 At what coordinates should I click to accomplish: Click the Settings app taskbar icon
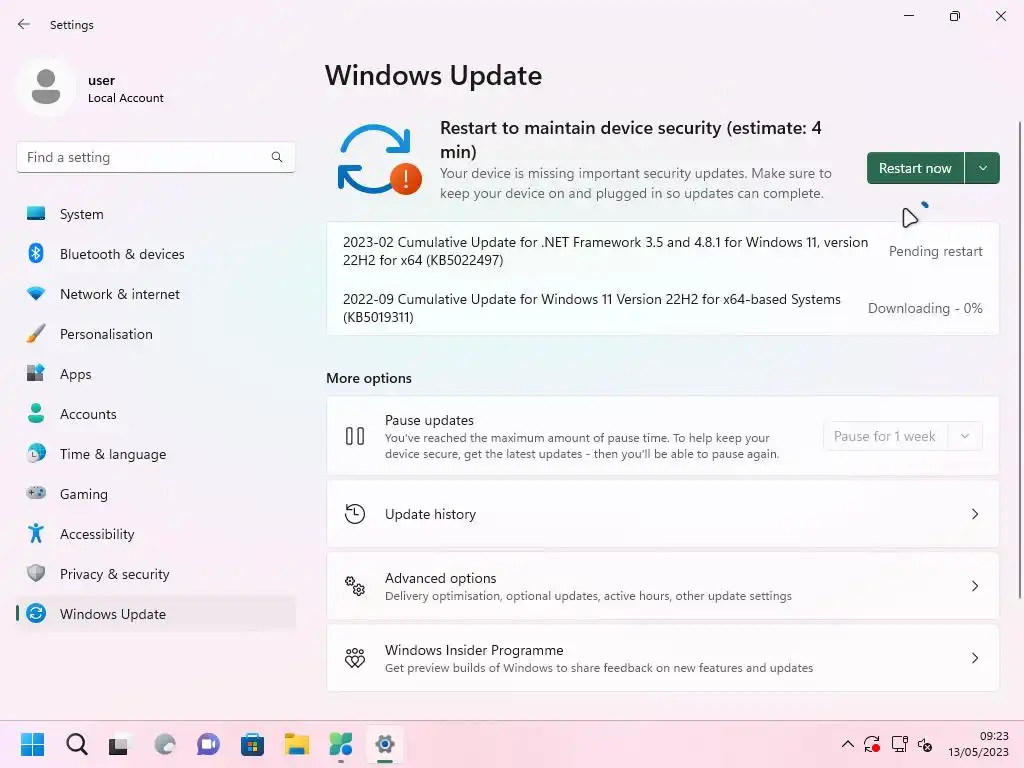(x=385, y=744)
